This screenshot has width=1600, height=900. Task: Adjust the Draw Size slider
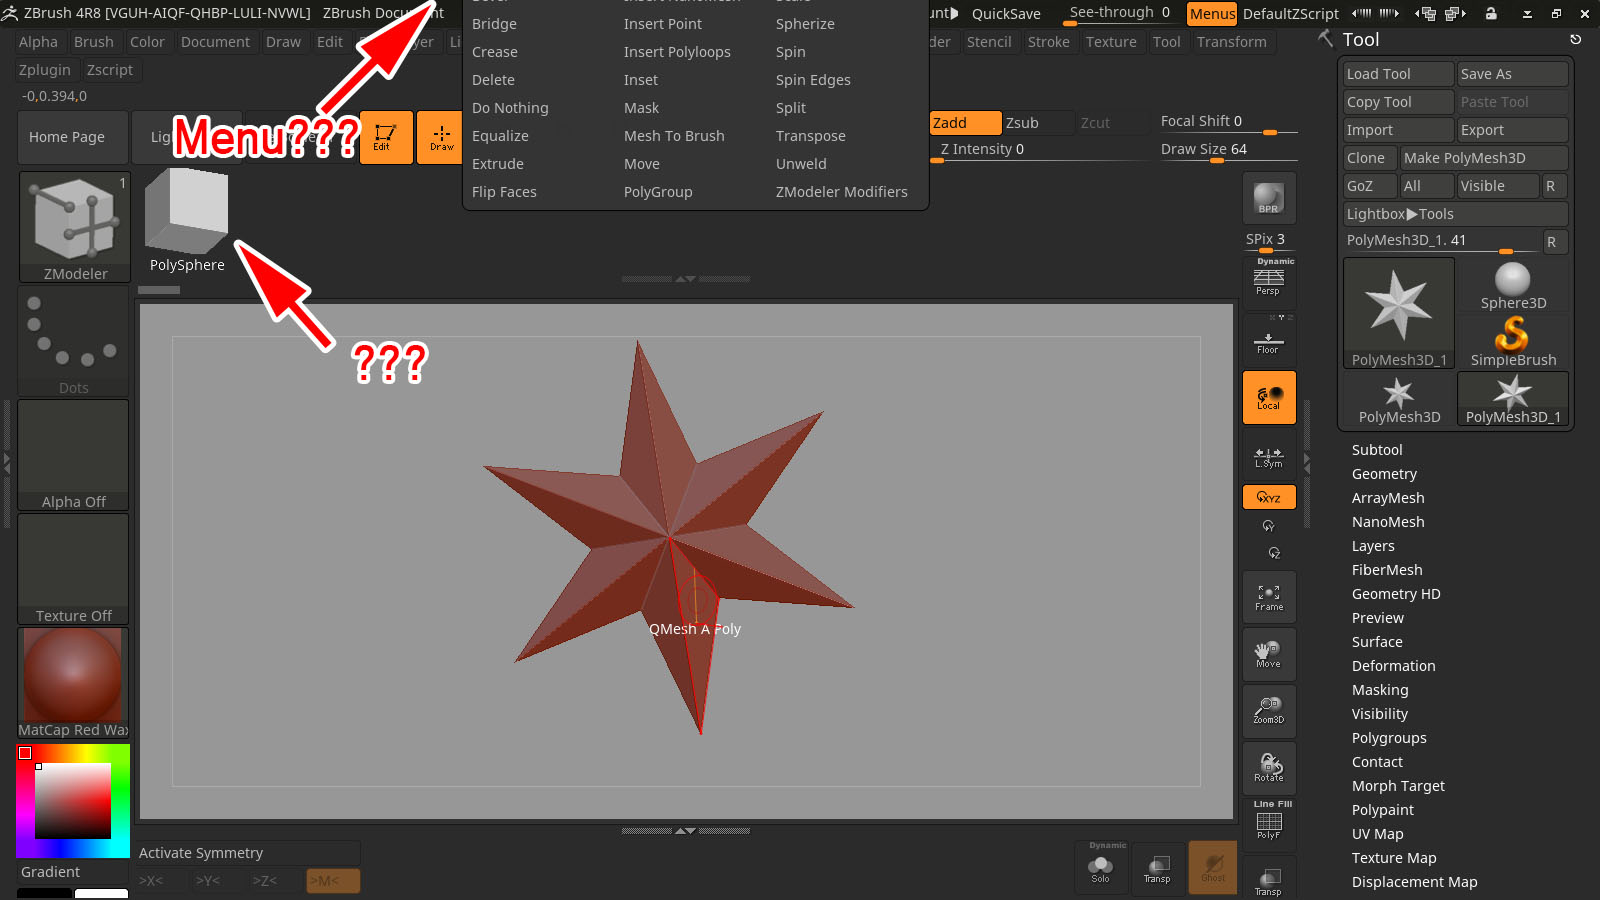pyautogui.click(x=1229, y=150)
